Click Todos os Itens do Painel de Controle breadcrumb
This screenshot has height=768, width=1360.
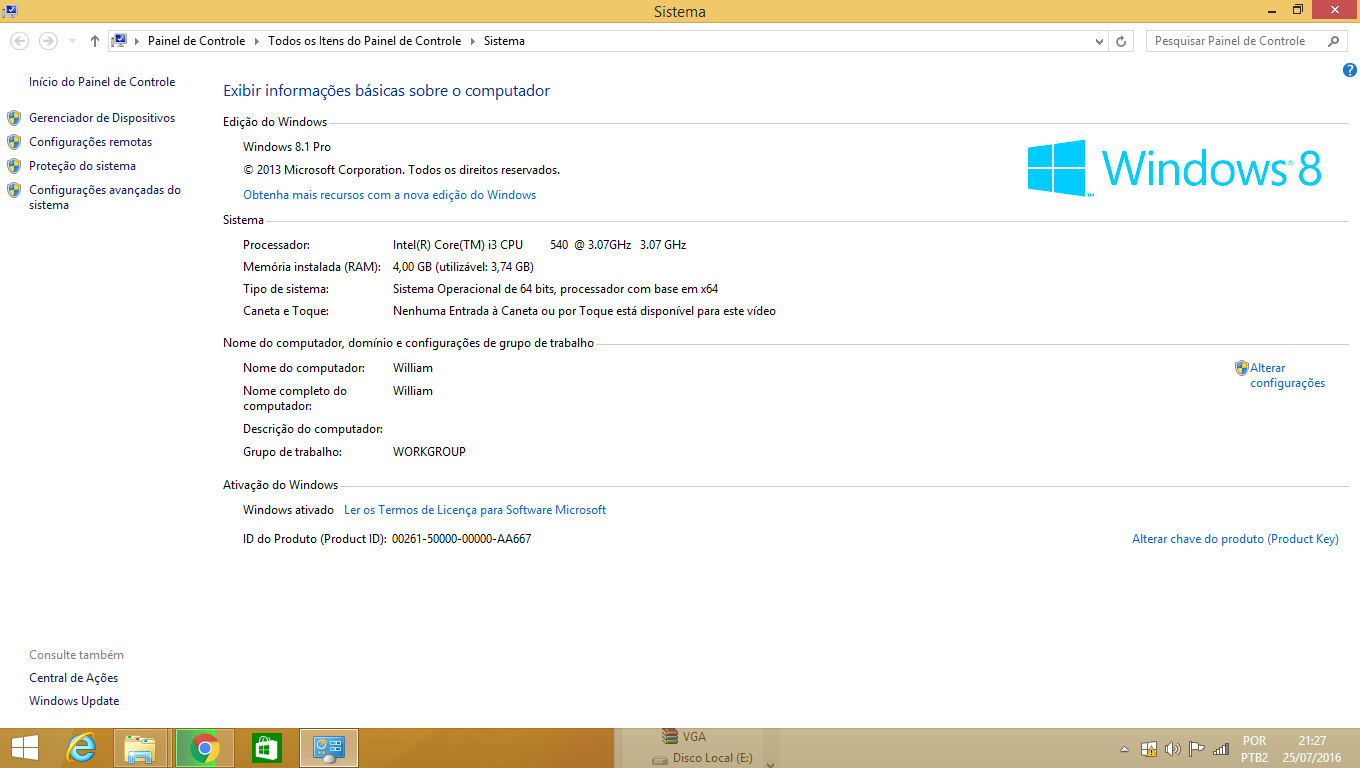pyautogui.click(x=365, y=41)
